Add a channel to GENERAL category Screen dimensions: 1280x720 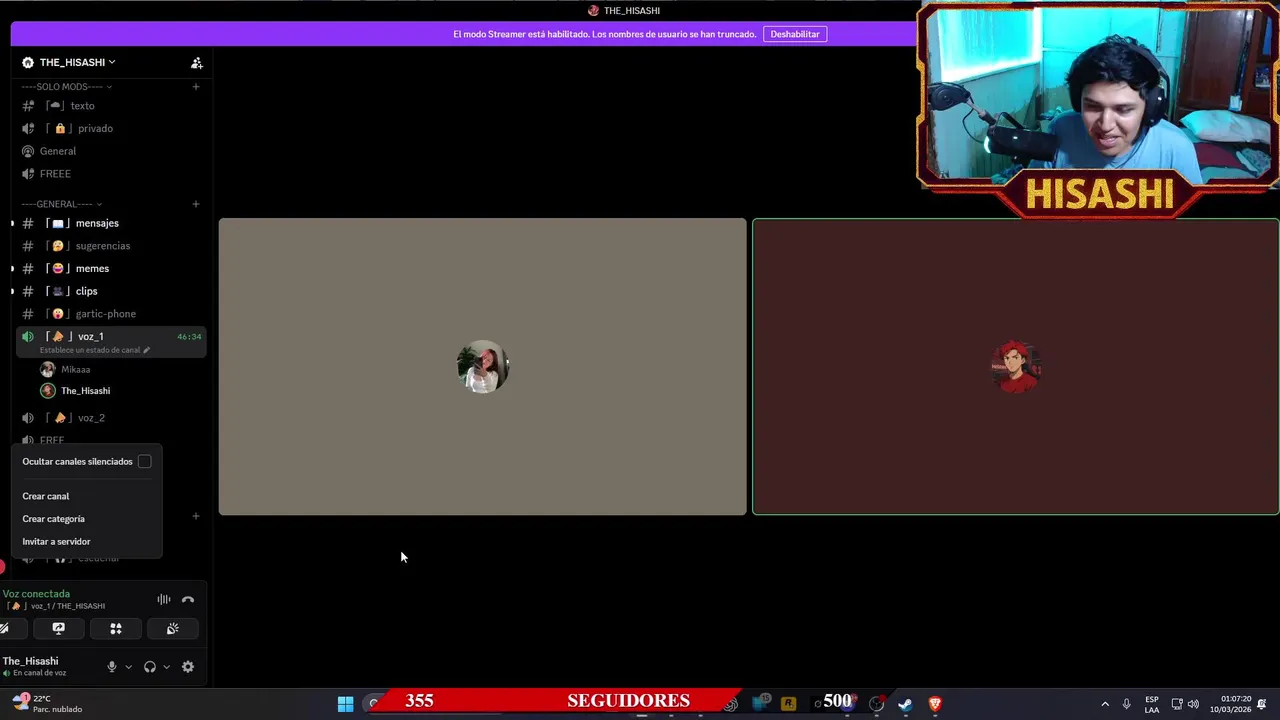(x=196, y=204)
